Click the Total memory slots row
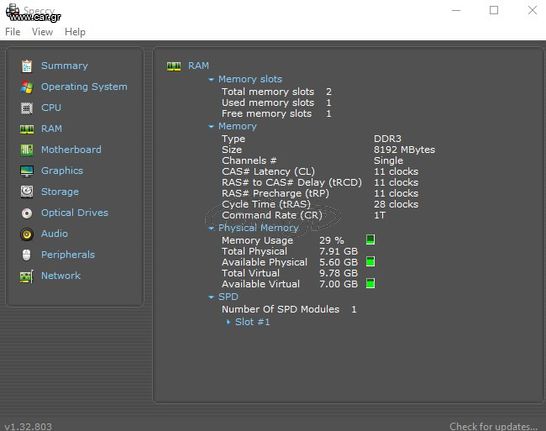The height and width of the screenshot is (431, 546). [276, 92]
